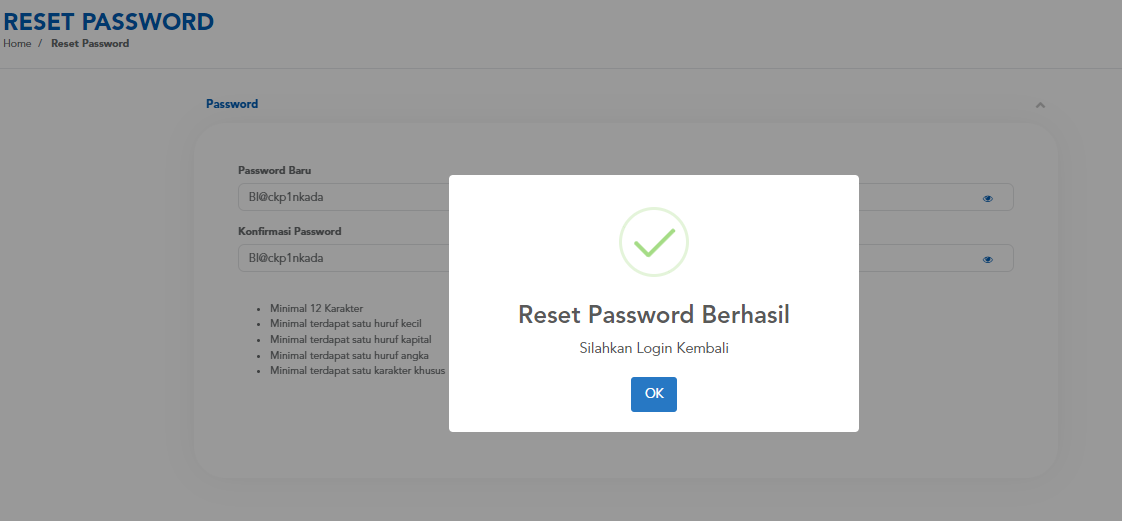
Task: Click the Password Baru field label
Action: (x=275, y=170)
